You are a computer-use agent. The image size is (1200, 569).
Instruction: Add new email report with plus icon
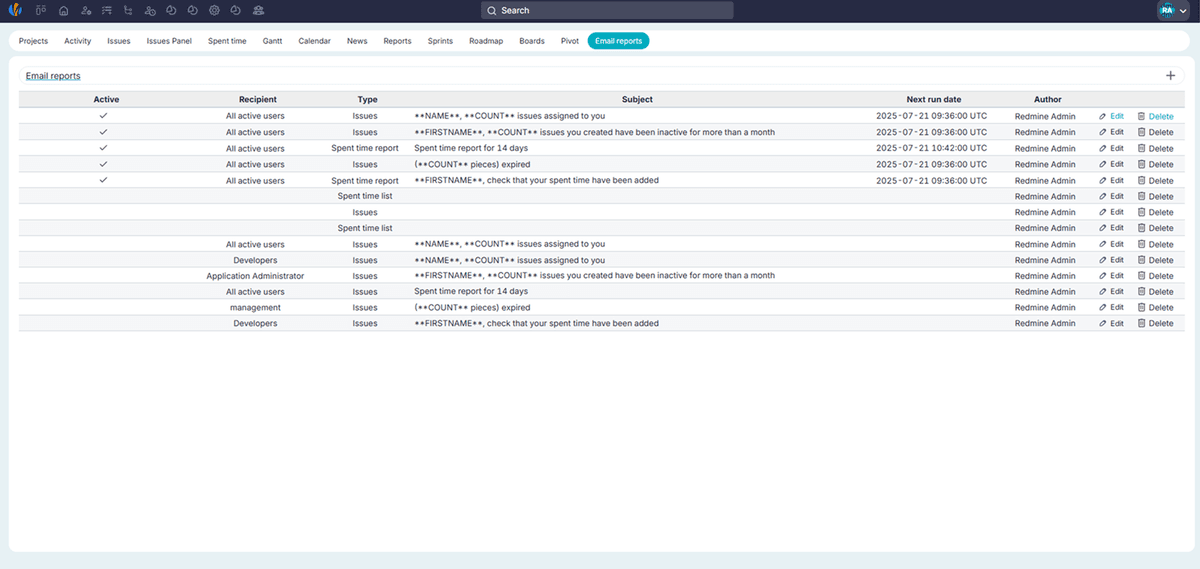1171,76
